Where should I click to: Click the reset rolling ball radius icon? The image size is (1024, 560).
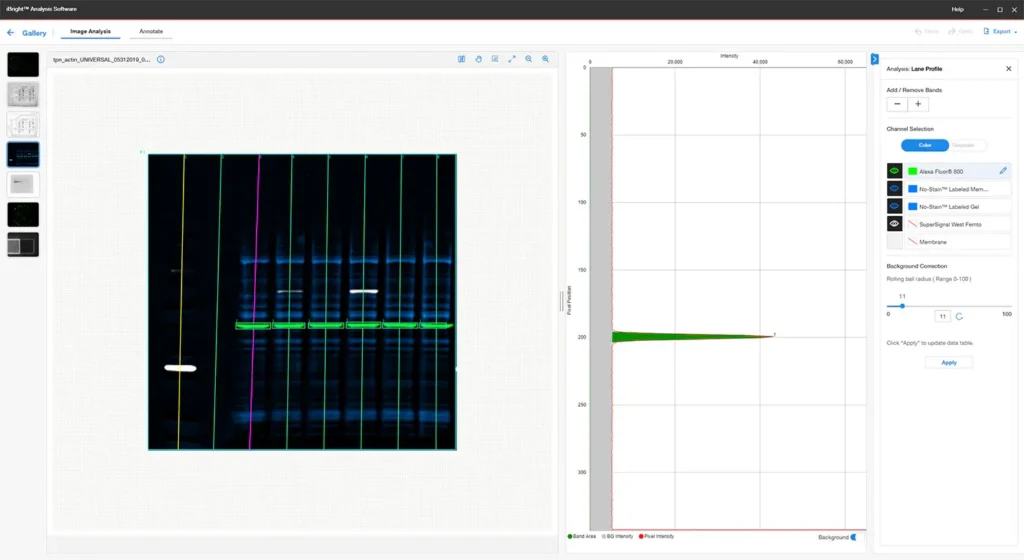(x=960, y=316)
